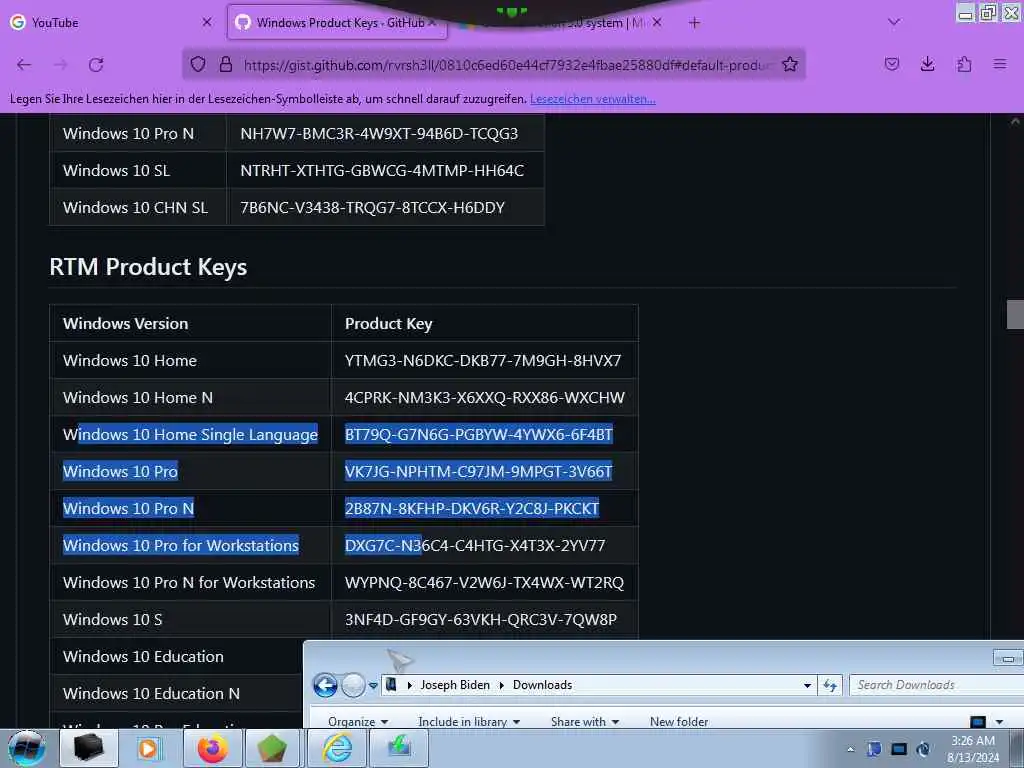Open the tracking protection shield
Viewport: 1024px width, 768px height.
[198, 64]
